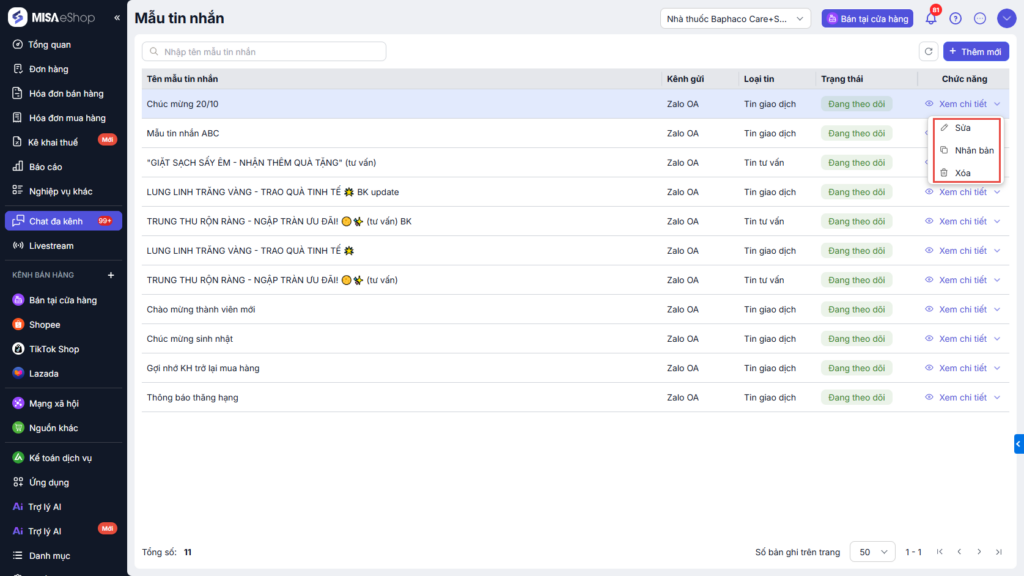The width and height of the screenshot is (1024, 576).
Task: Open the Lazada channel in the sidebar
Action: [x=43, y=373]
